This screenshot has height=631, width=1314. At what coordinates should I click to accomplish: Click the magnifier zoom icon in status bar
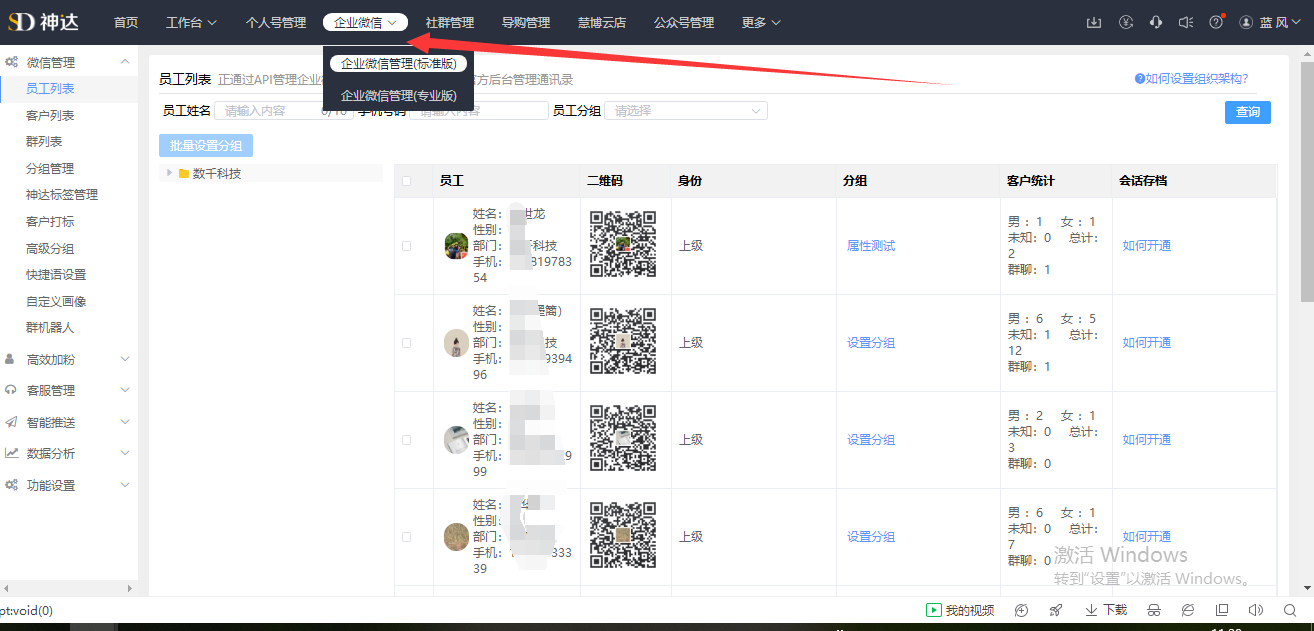click(x=1290, y=610)
